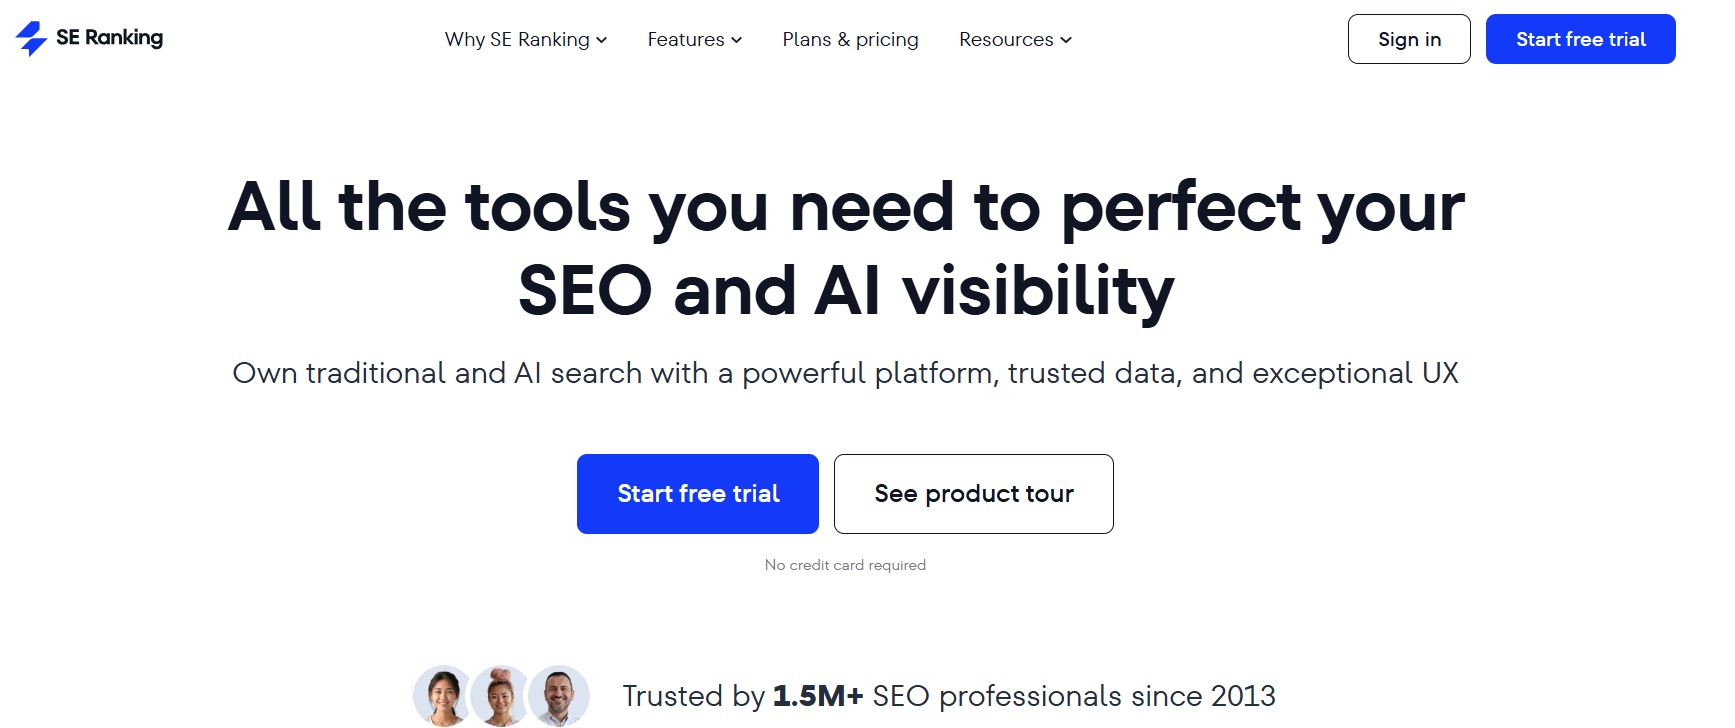Click the Own traditional and AI search subheading
This screenshot has height=728, width=1735.
[x=845, y=373]
